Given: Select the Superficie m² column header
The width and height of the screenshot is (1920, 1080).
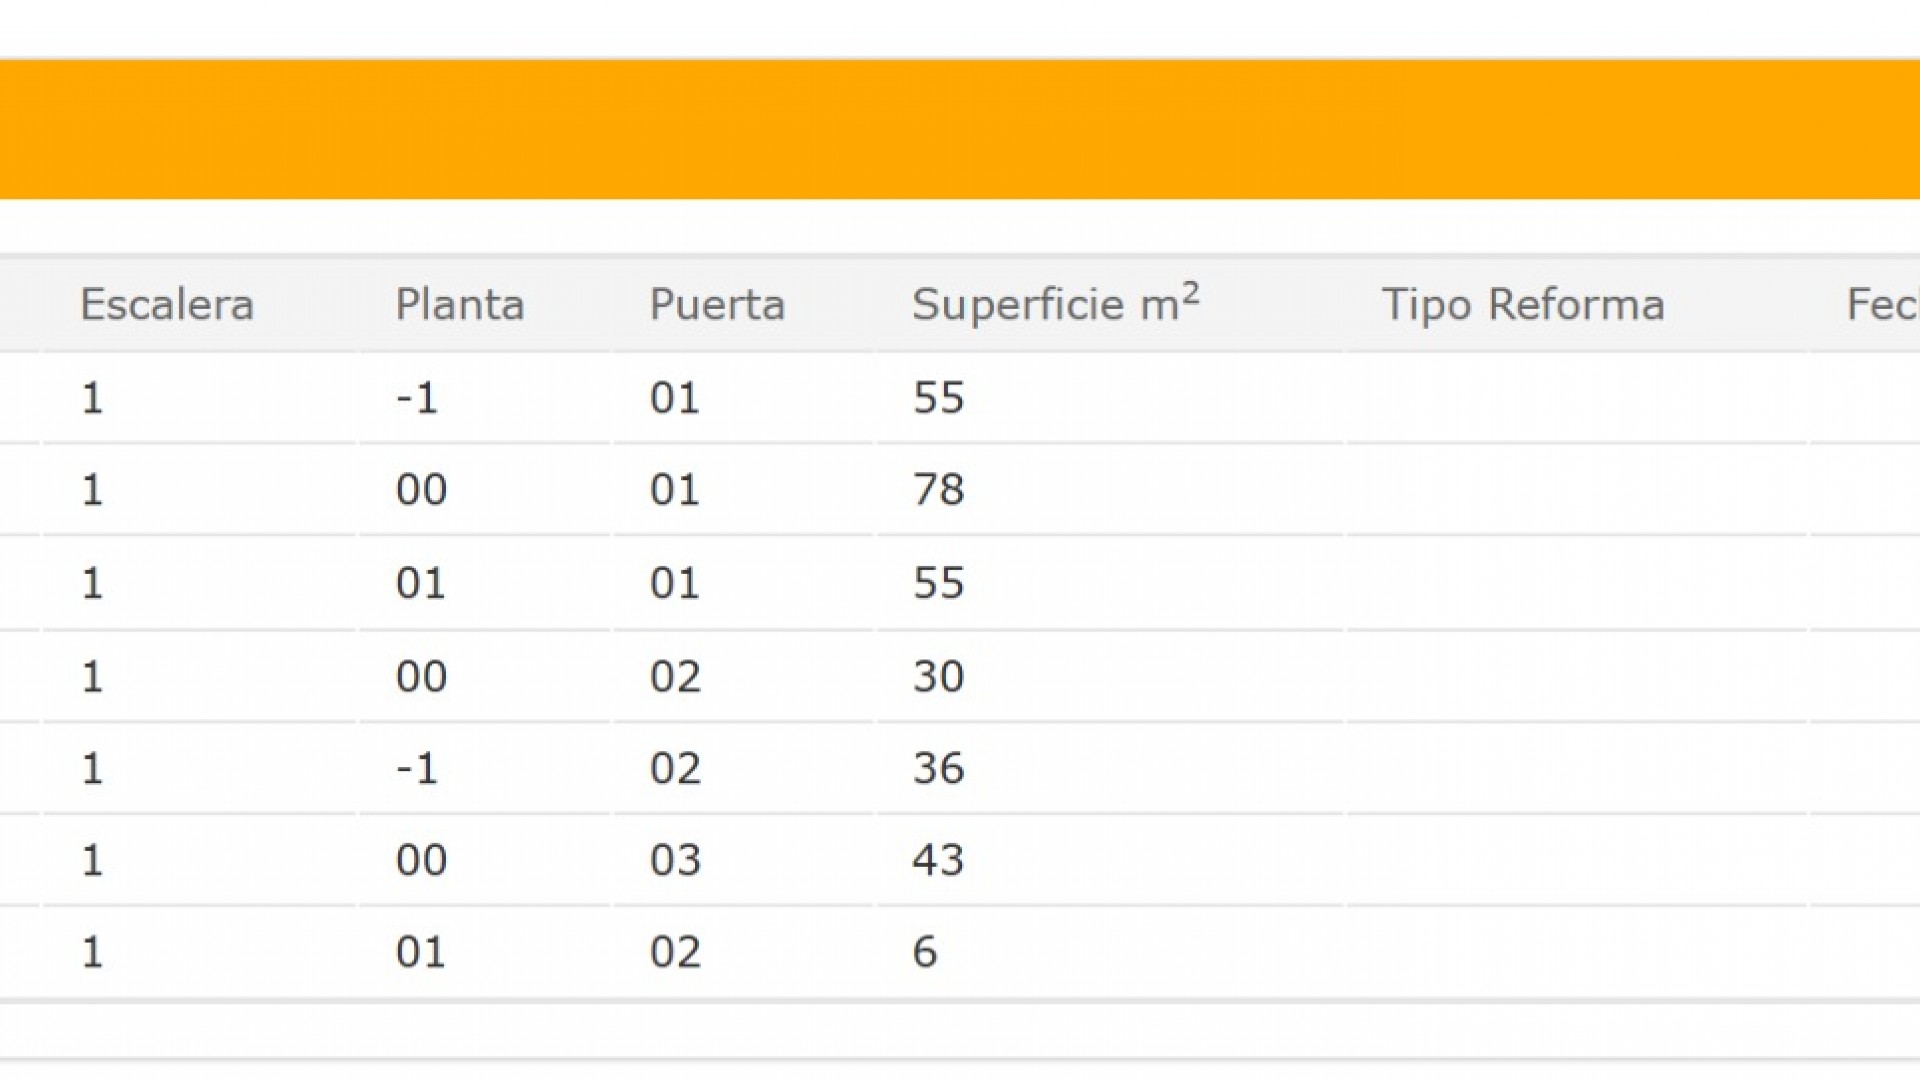Looking at the screenshot, I should coord(1055,304).
